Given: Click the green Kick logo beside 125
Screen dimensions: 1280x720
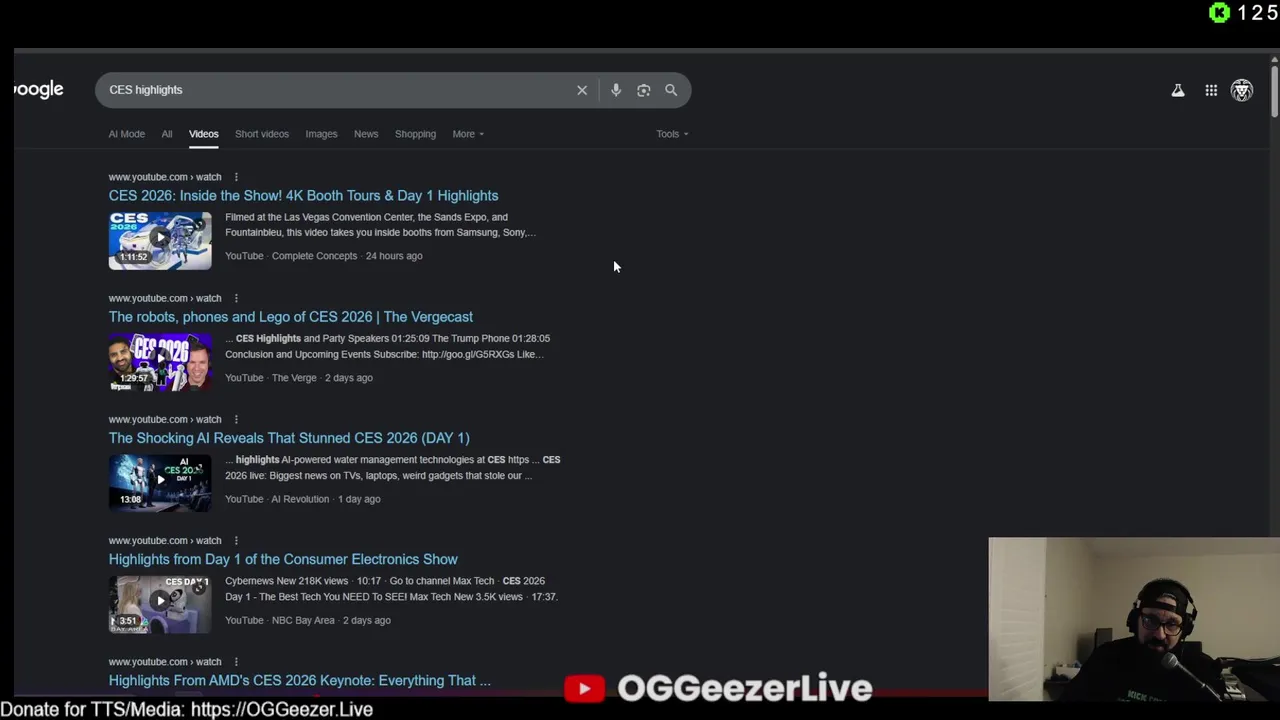Looking at the screenshot, I should point(1219,13).
